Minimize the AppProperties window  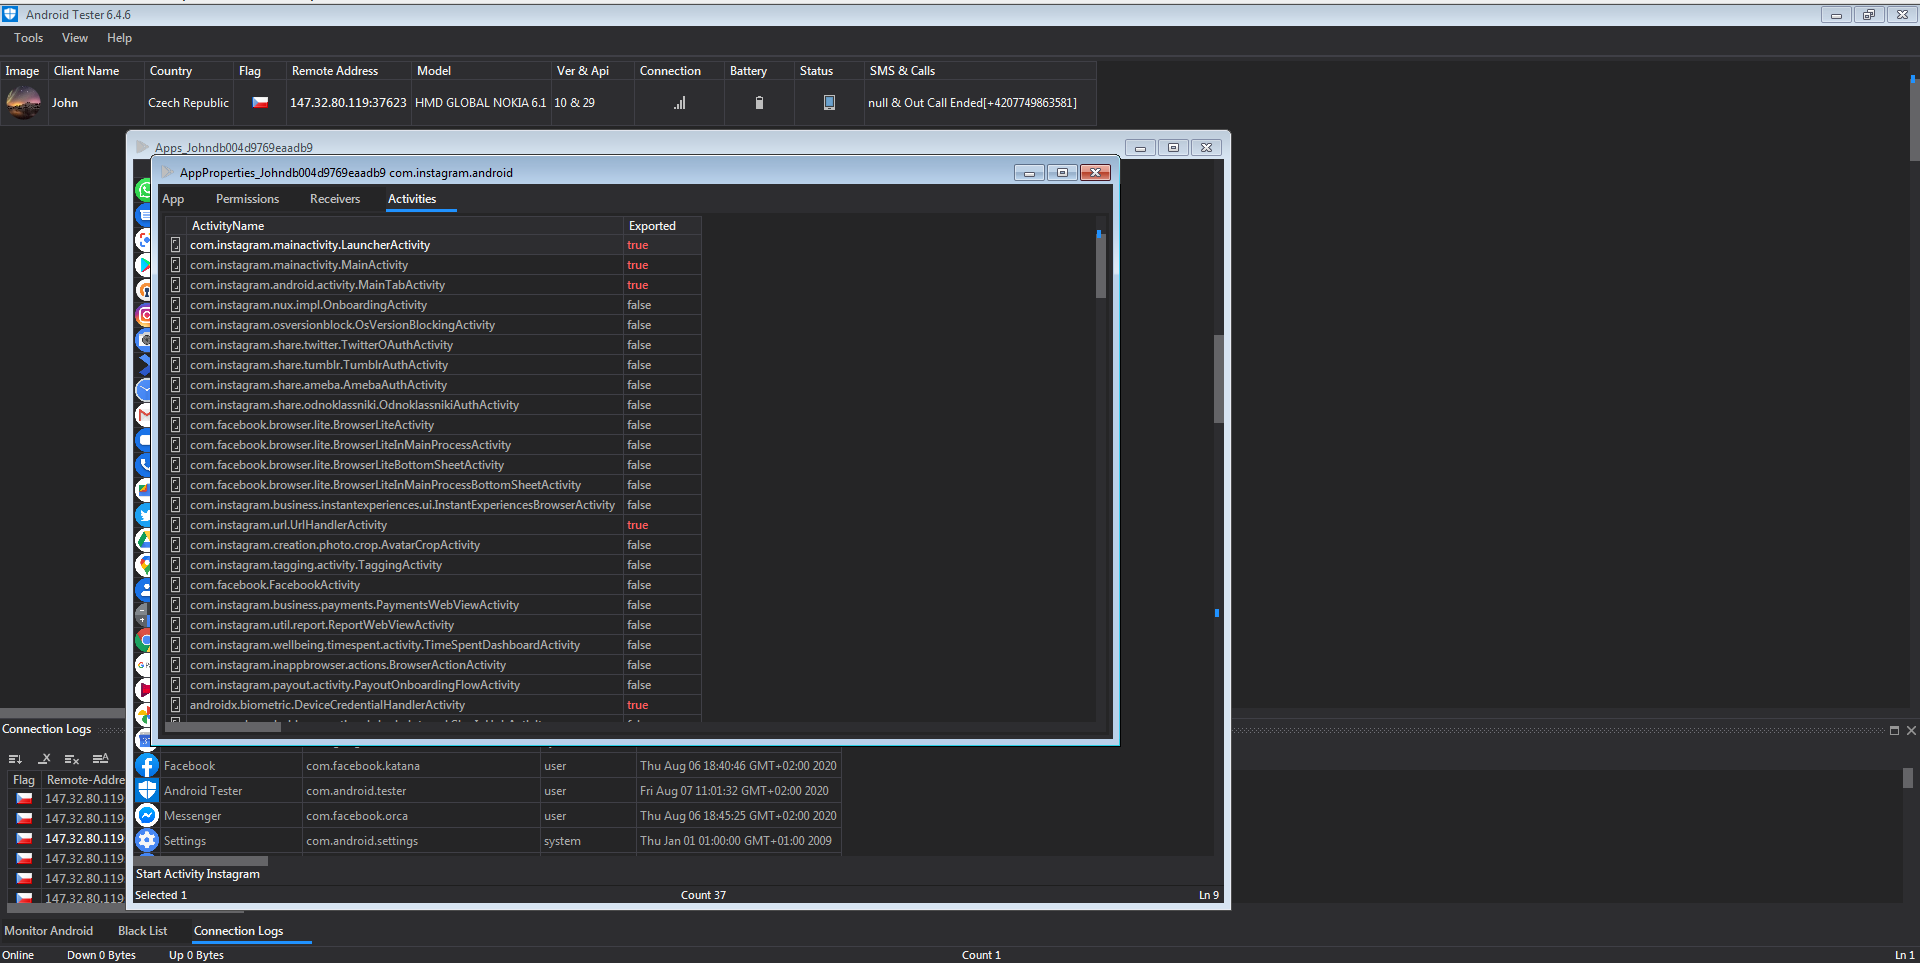coord(1029,173)
